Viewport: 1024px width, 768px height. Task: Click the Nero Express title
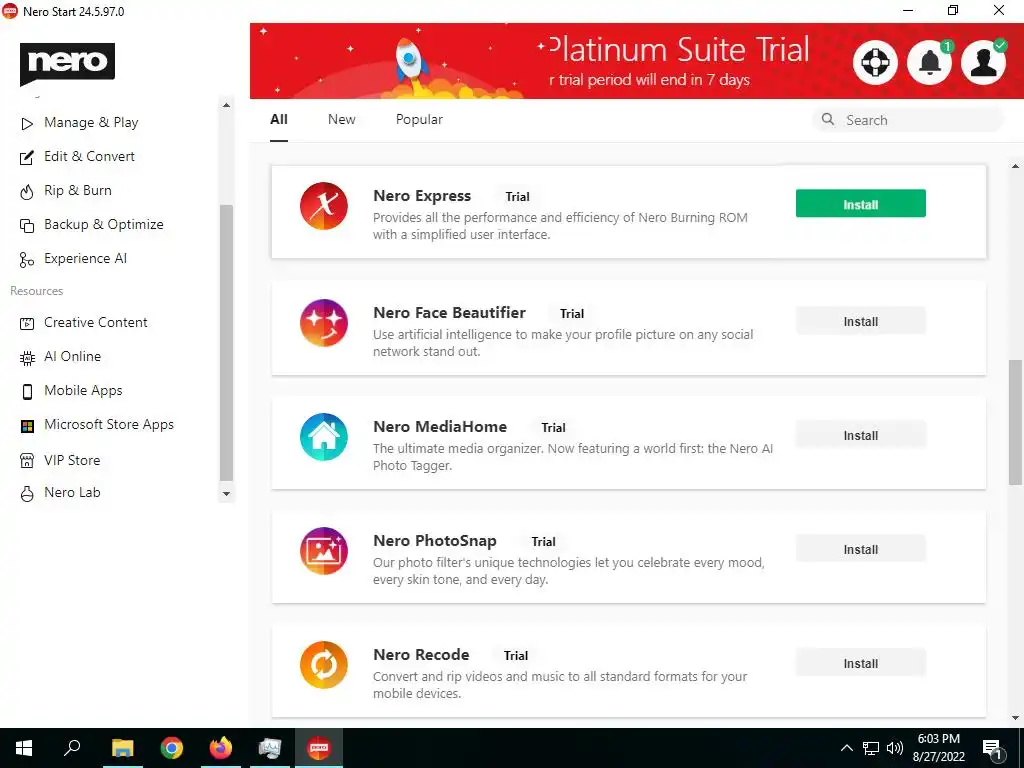click(x=422, y=196)
